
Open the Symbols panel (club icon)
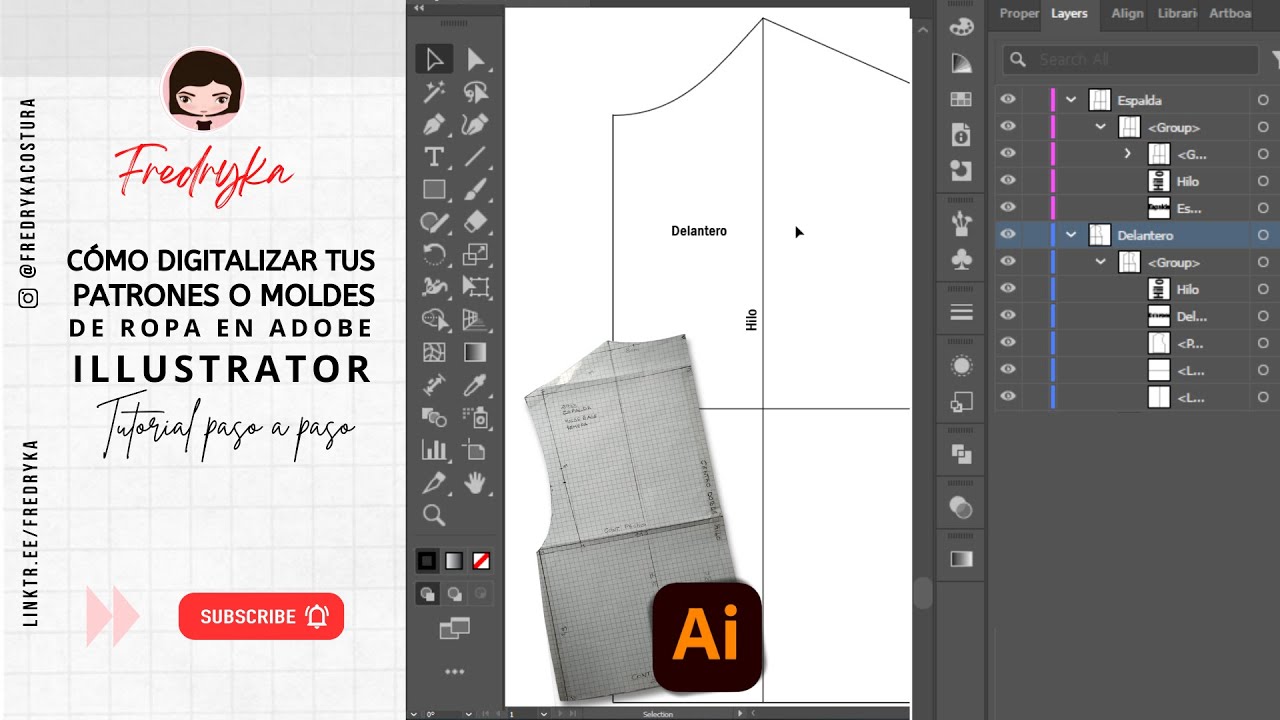pos(961,260)
